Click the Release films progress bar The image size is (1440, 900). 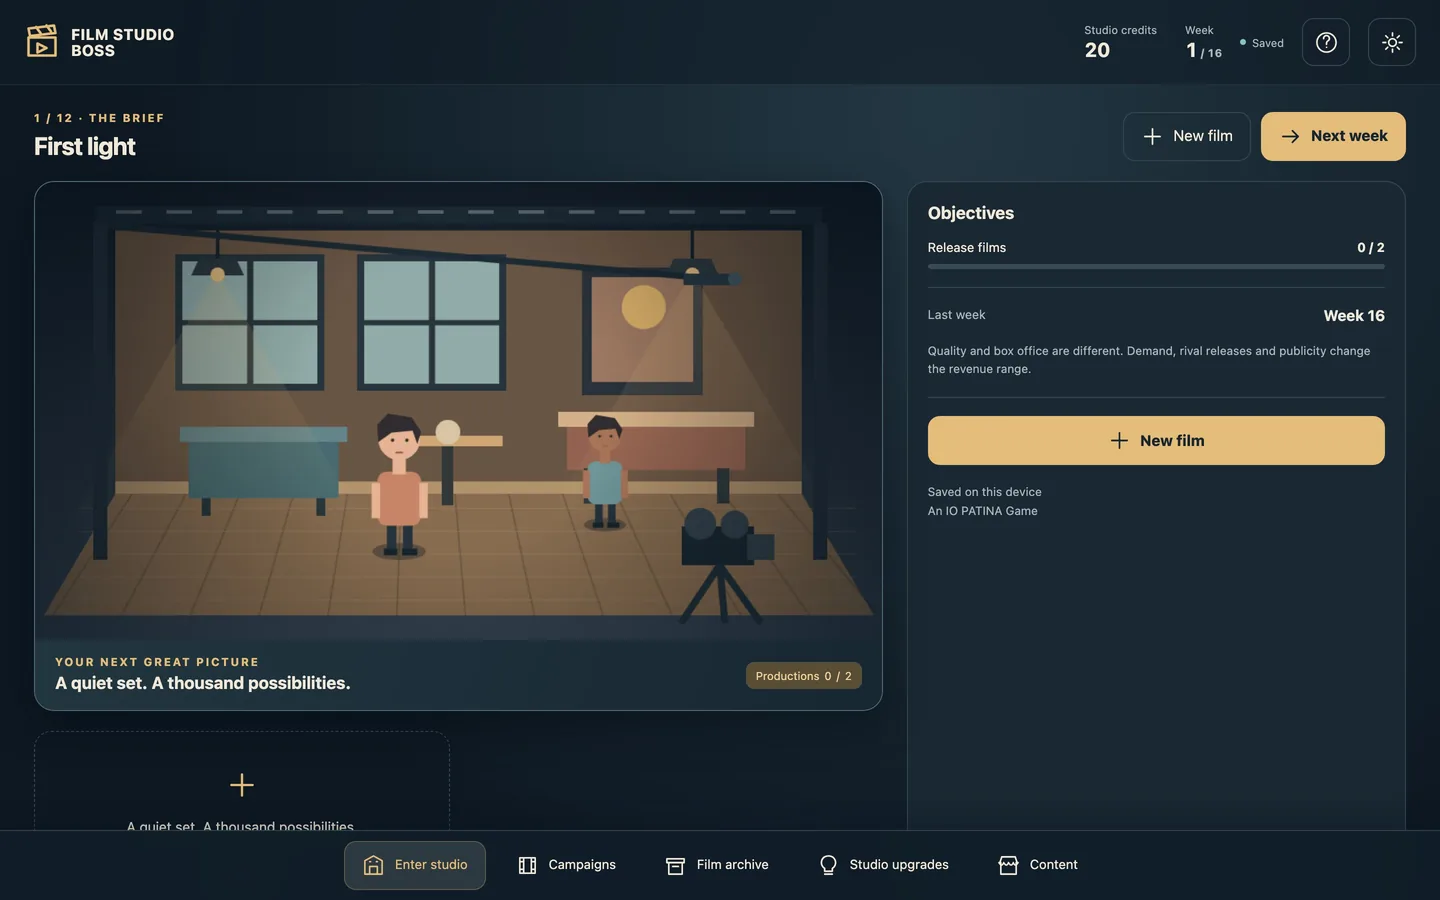pyautogui.click(x=1156, y=267)
